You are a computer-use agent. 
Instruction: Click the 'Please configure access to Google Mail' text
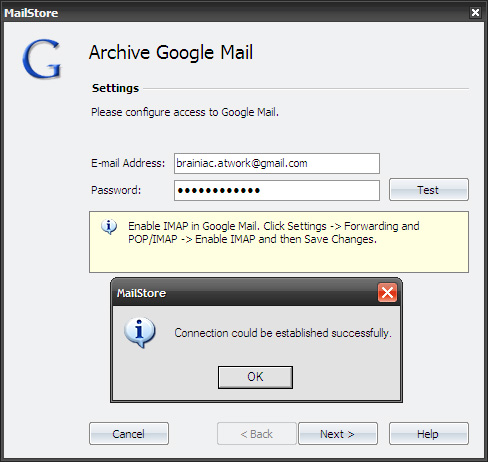coord(185,112)
